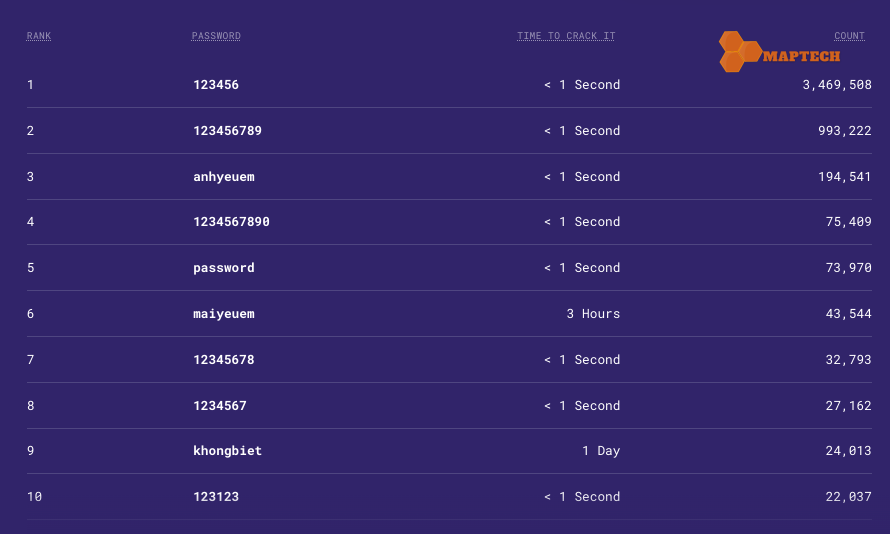The height and width of the screenshot is (534, 890).
Task: Sort by the Password column header
Action: pos(216,36)
